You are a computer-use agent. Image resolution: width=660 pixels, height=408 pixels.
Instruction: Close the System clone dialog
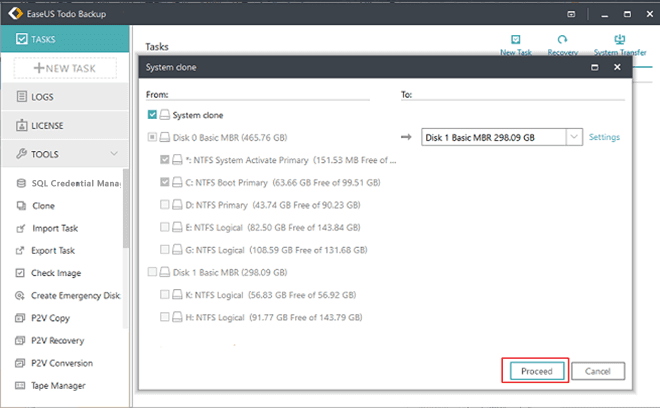617,67
